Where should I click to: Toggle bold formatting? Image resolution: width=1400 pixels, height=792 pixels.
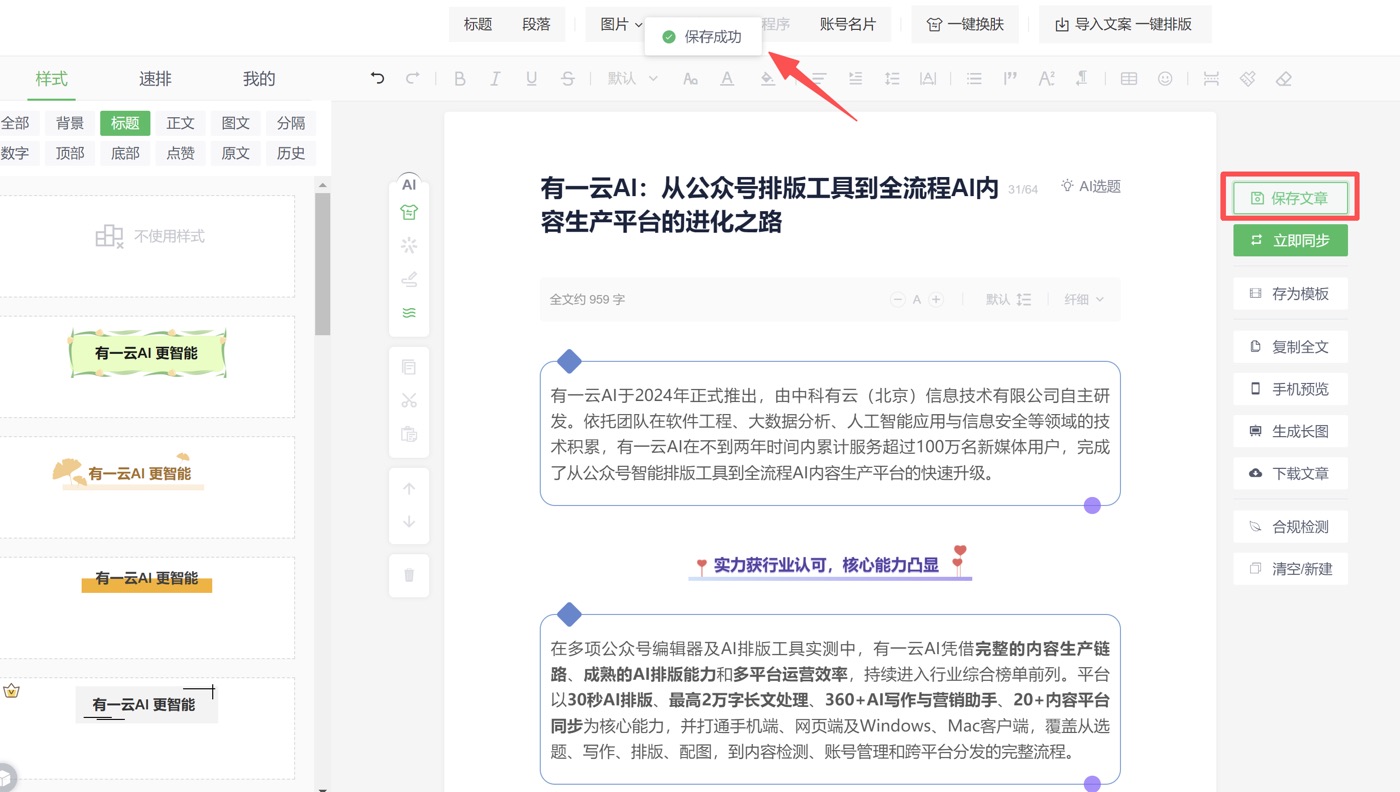coord(460,78)
